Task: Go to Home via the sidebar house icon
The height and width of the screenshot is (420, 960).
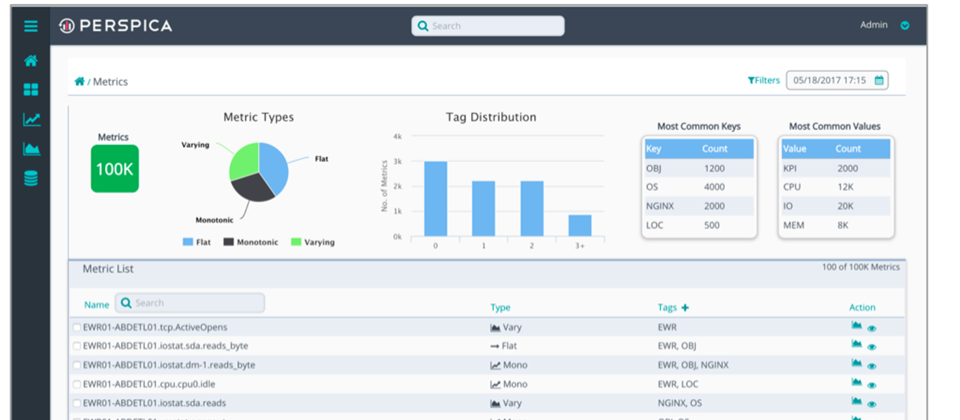Action: (x=31, y=61)
